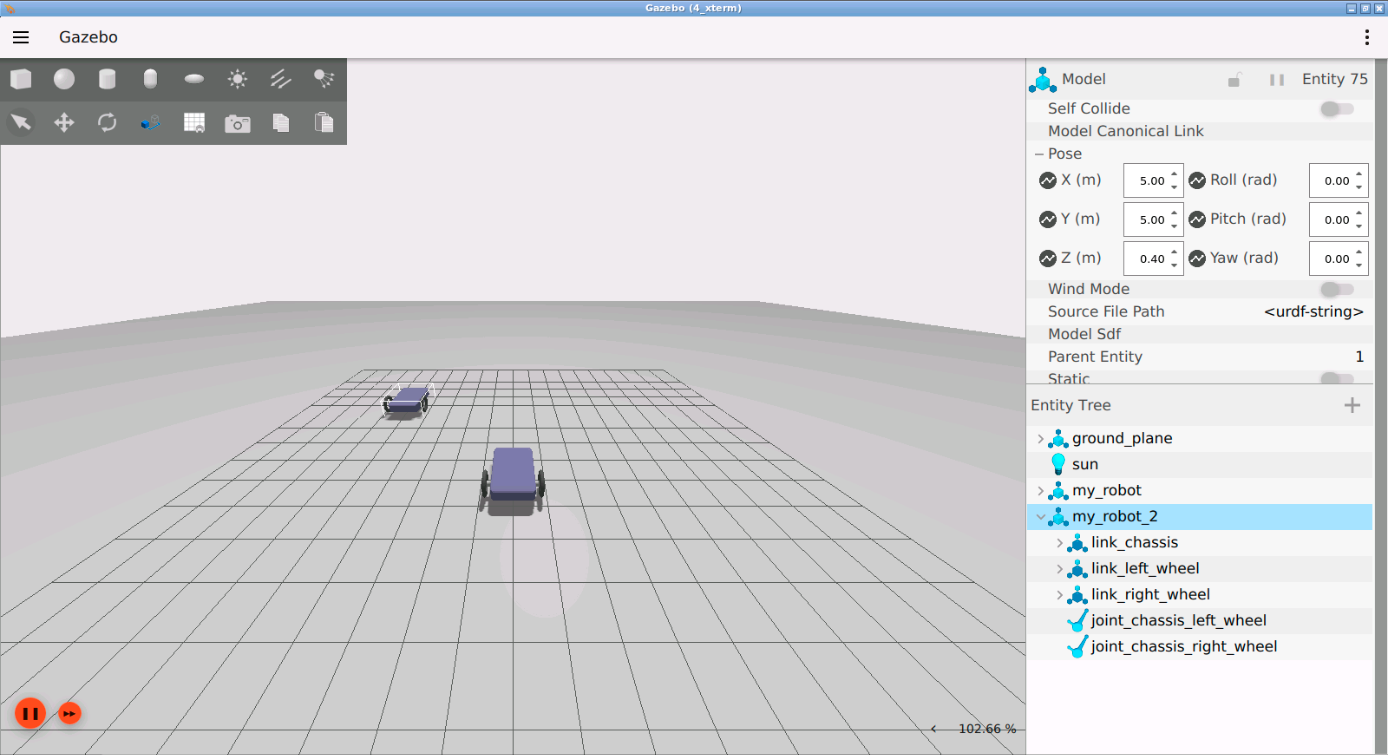Viewport: 1388px width, 755px height.
Task: Decrease the Roll (rad) value
Action: 1359,187
